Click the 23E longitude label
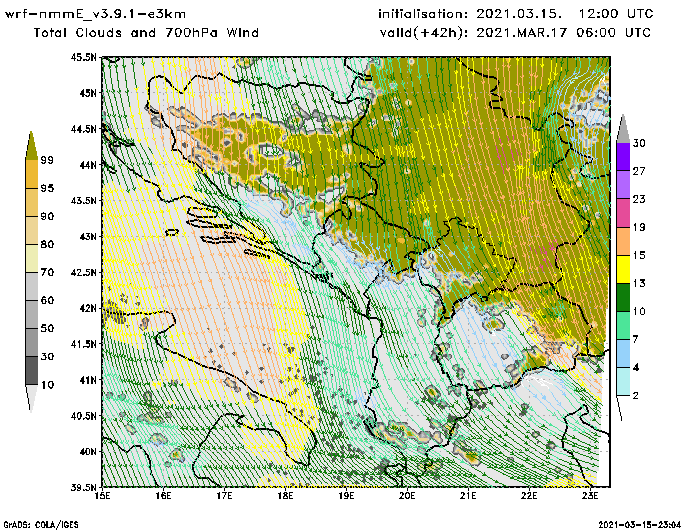Image resolution: width=700 pixels, height=530 pixels. point(590,496)
